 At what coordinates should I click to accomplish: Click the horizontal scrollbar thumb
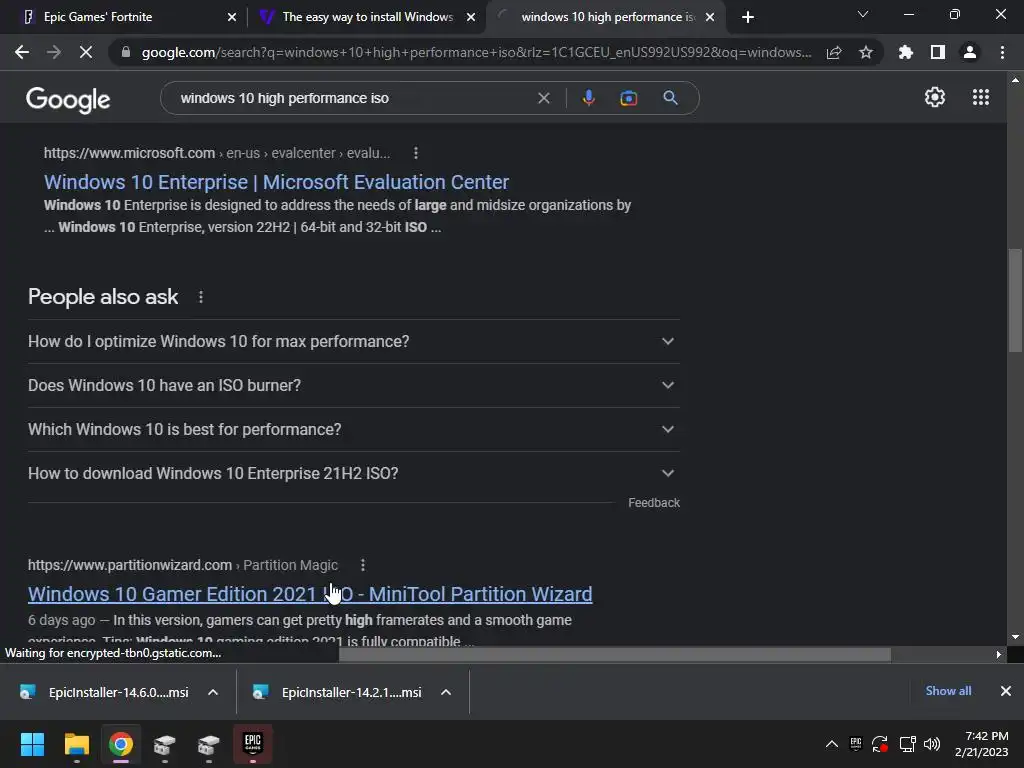615,654
